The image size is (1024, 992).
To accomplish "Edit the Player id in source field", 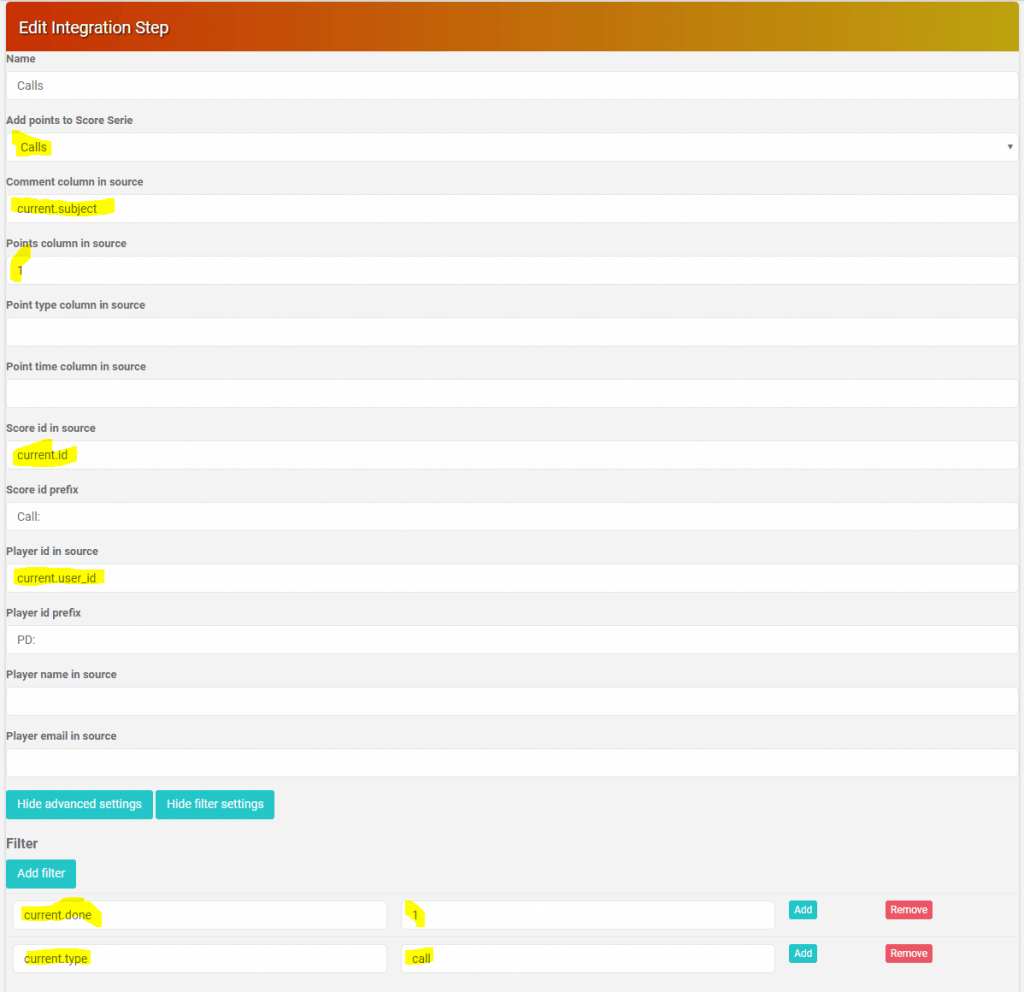I will (x=512, y=578).
